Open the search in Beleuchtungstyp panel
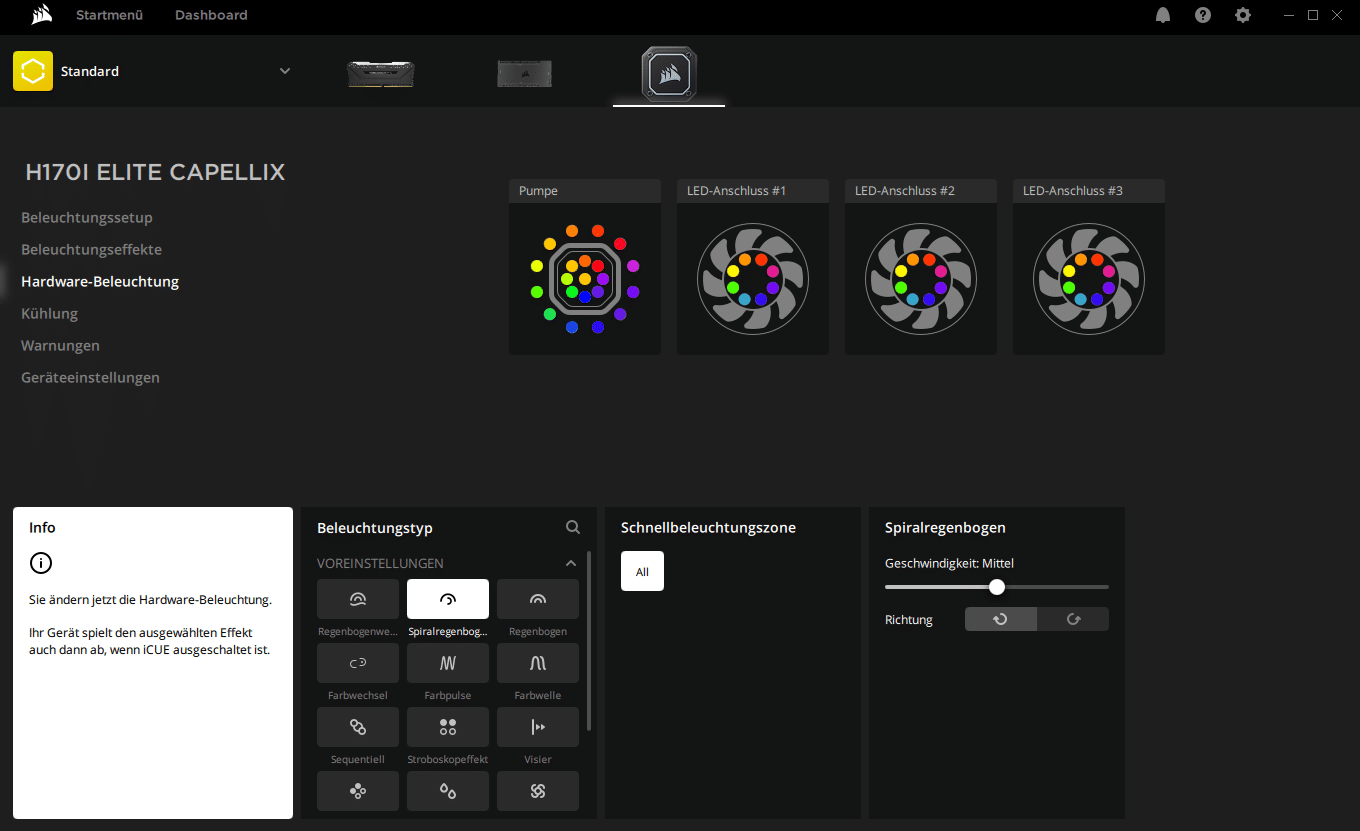The image size is (1360, 831). (x=573, y=527)
